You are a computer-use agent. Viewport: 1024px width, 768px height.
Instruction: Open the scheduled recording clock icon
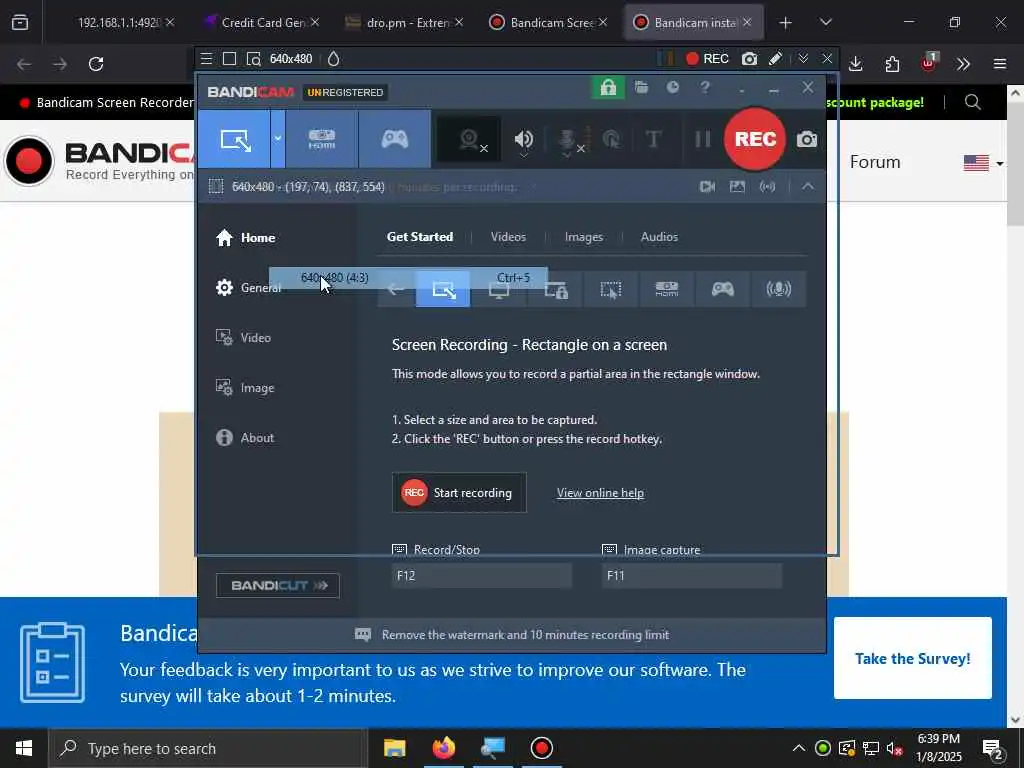point(673,87)
